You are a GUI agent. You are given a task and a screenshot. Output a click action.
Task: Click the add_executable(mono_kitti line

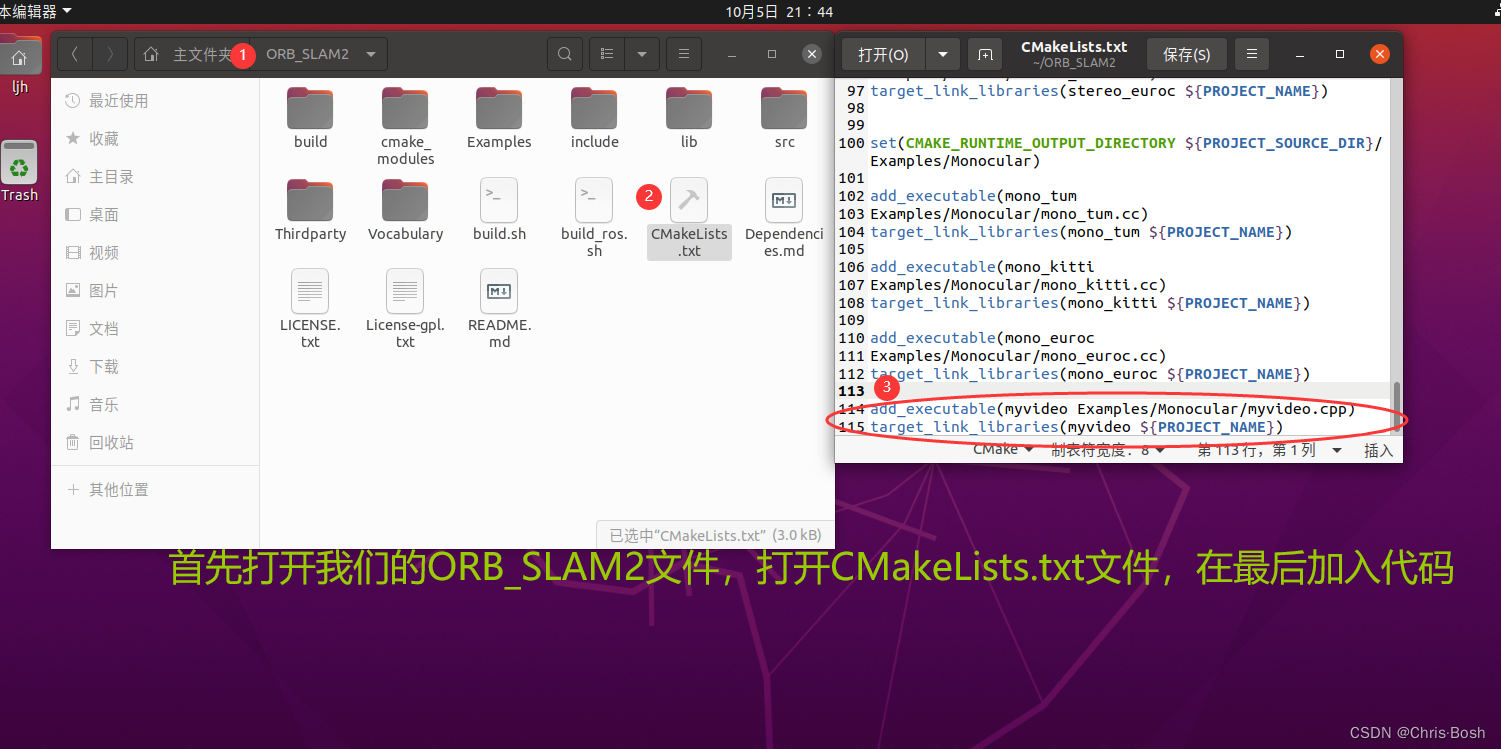coord(982,267)
